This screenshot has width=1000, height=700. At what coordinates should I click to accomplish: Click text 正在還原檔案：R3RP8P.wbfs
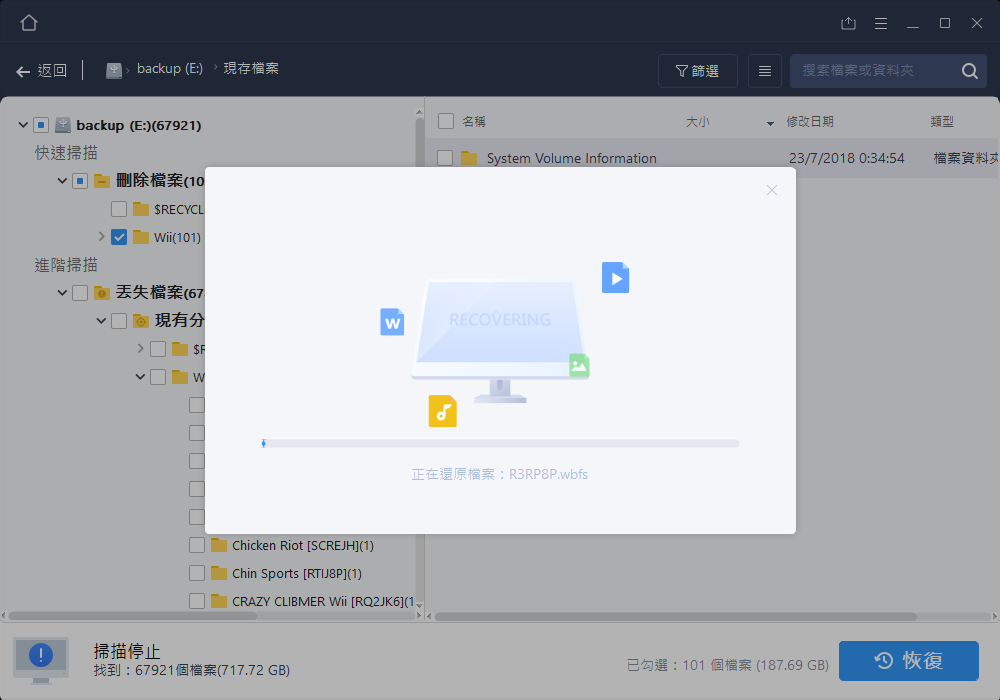point(500,474)
